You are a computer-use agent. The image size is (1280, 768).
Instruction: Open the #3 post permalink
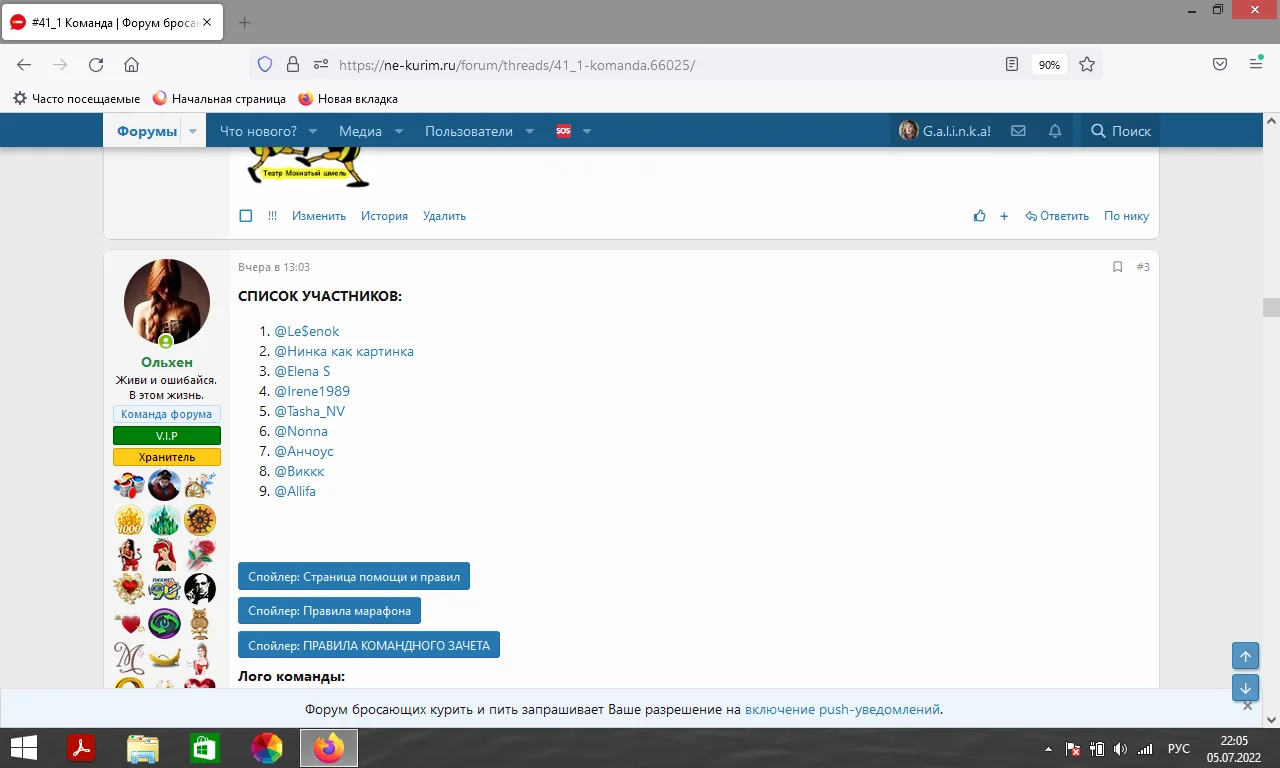coord(1143,267)
